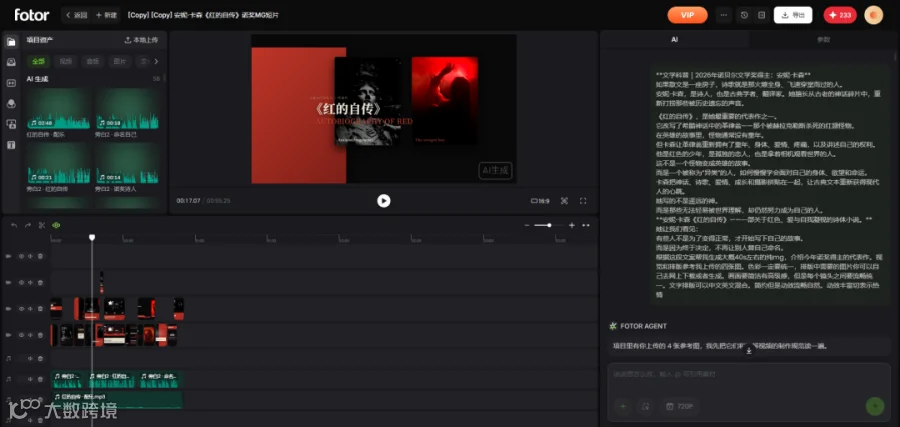This screenshot has width=900, height=427.
Task: Click the red 233 credits button
Action: coord(840,15)
